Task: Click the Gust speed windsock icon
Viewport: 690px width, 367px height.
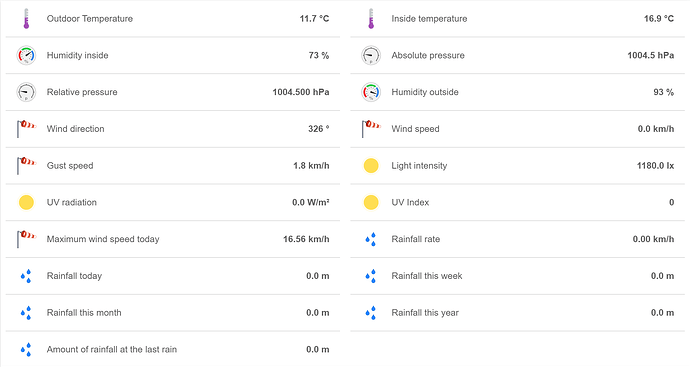Action: (26, 165)
